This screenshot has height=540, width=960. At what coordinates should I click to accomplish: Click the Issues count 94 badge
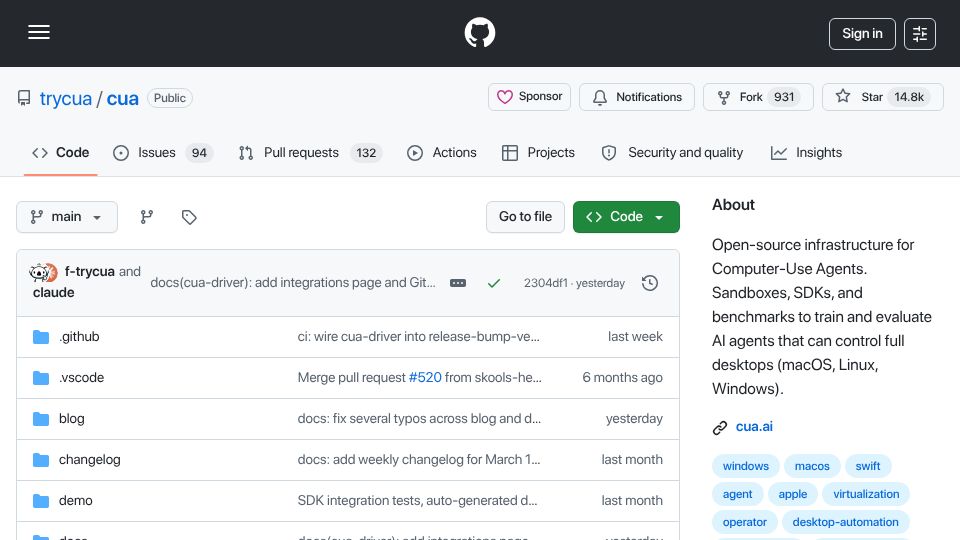click(x=199, y=153)
